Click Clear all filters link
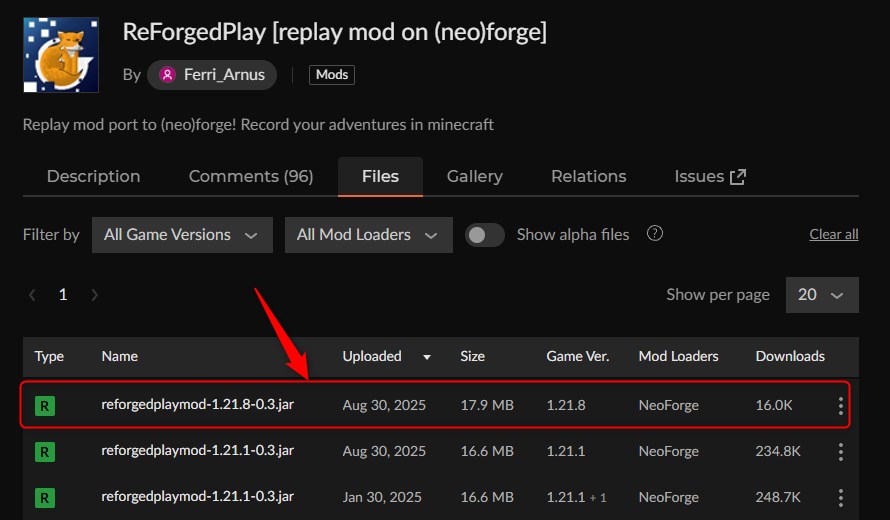Image resolution: width=890 pixels, height=520 pixels. (x=834, y=235)
